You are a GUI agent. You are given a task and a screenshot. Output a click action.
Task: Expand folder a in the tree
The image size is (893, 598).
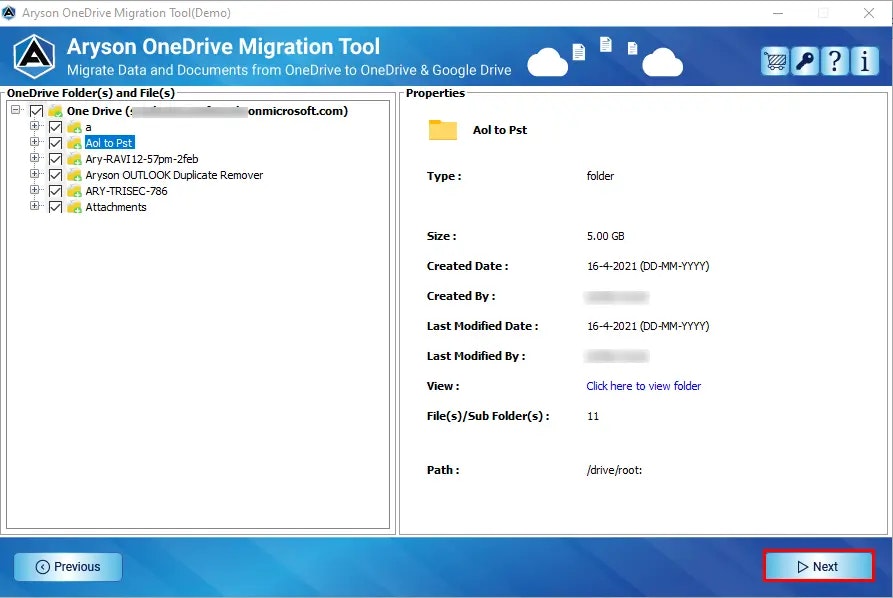(x=35, y=125)
